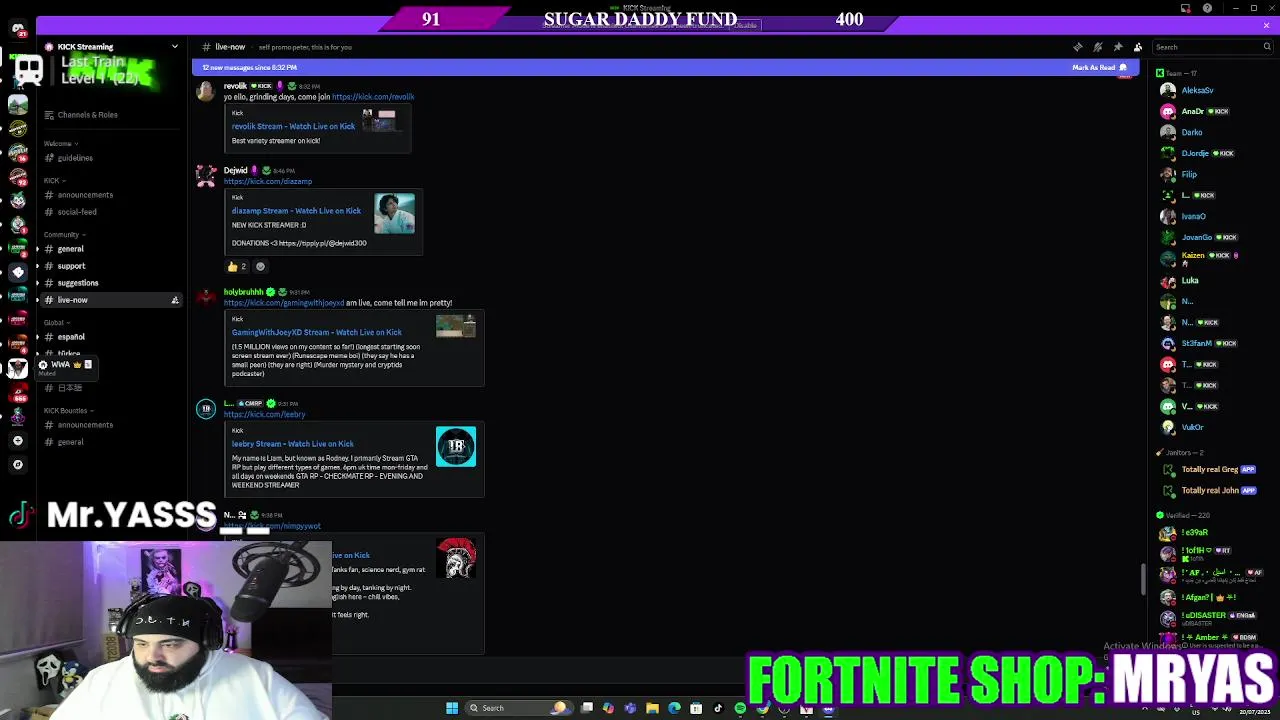
Task: Click the kick.com/diazamp link
Action: point(268,181)
